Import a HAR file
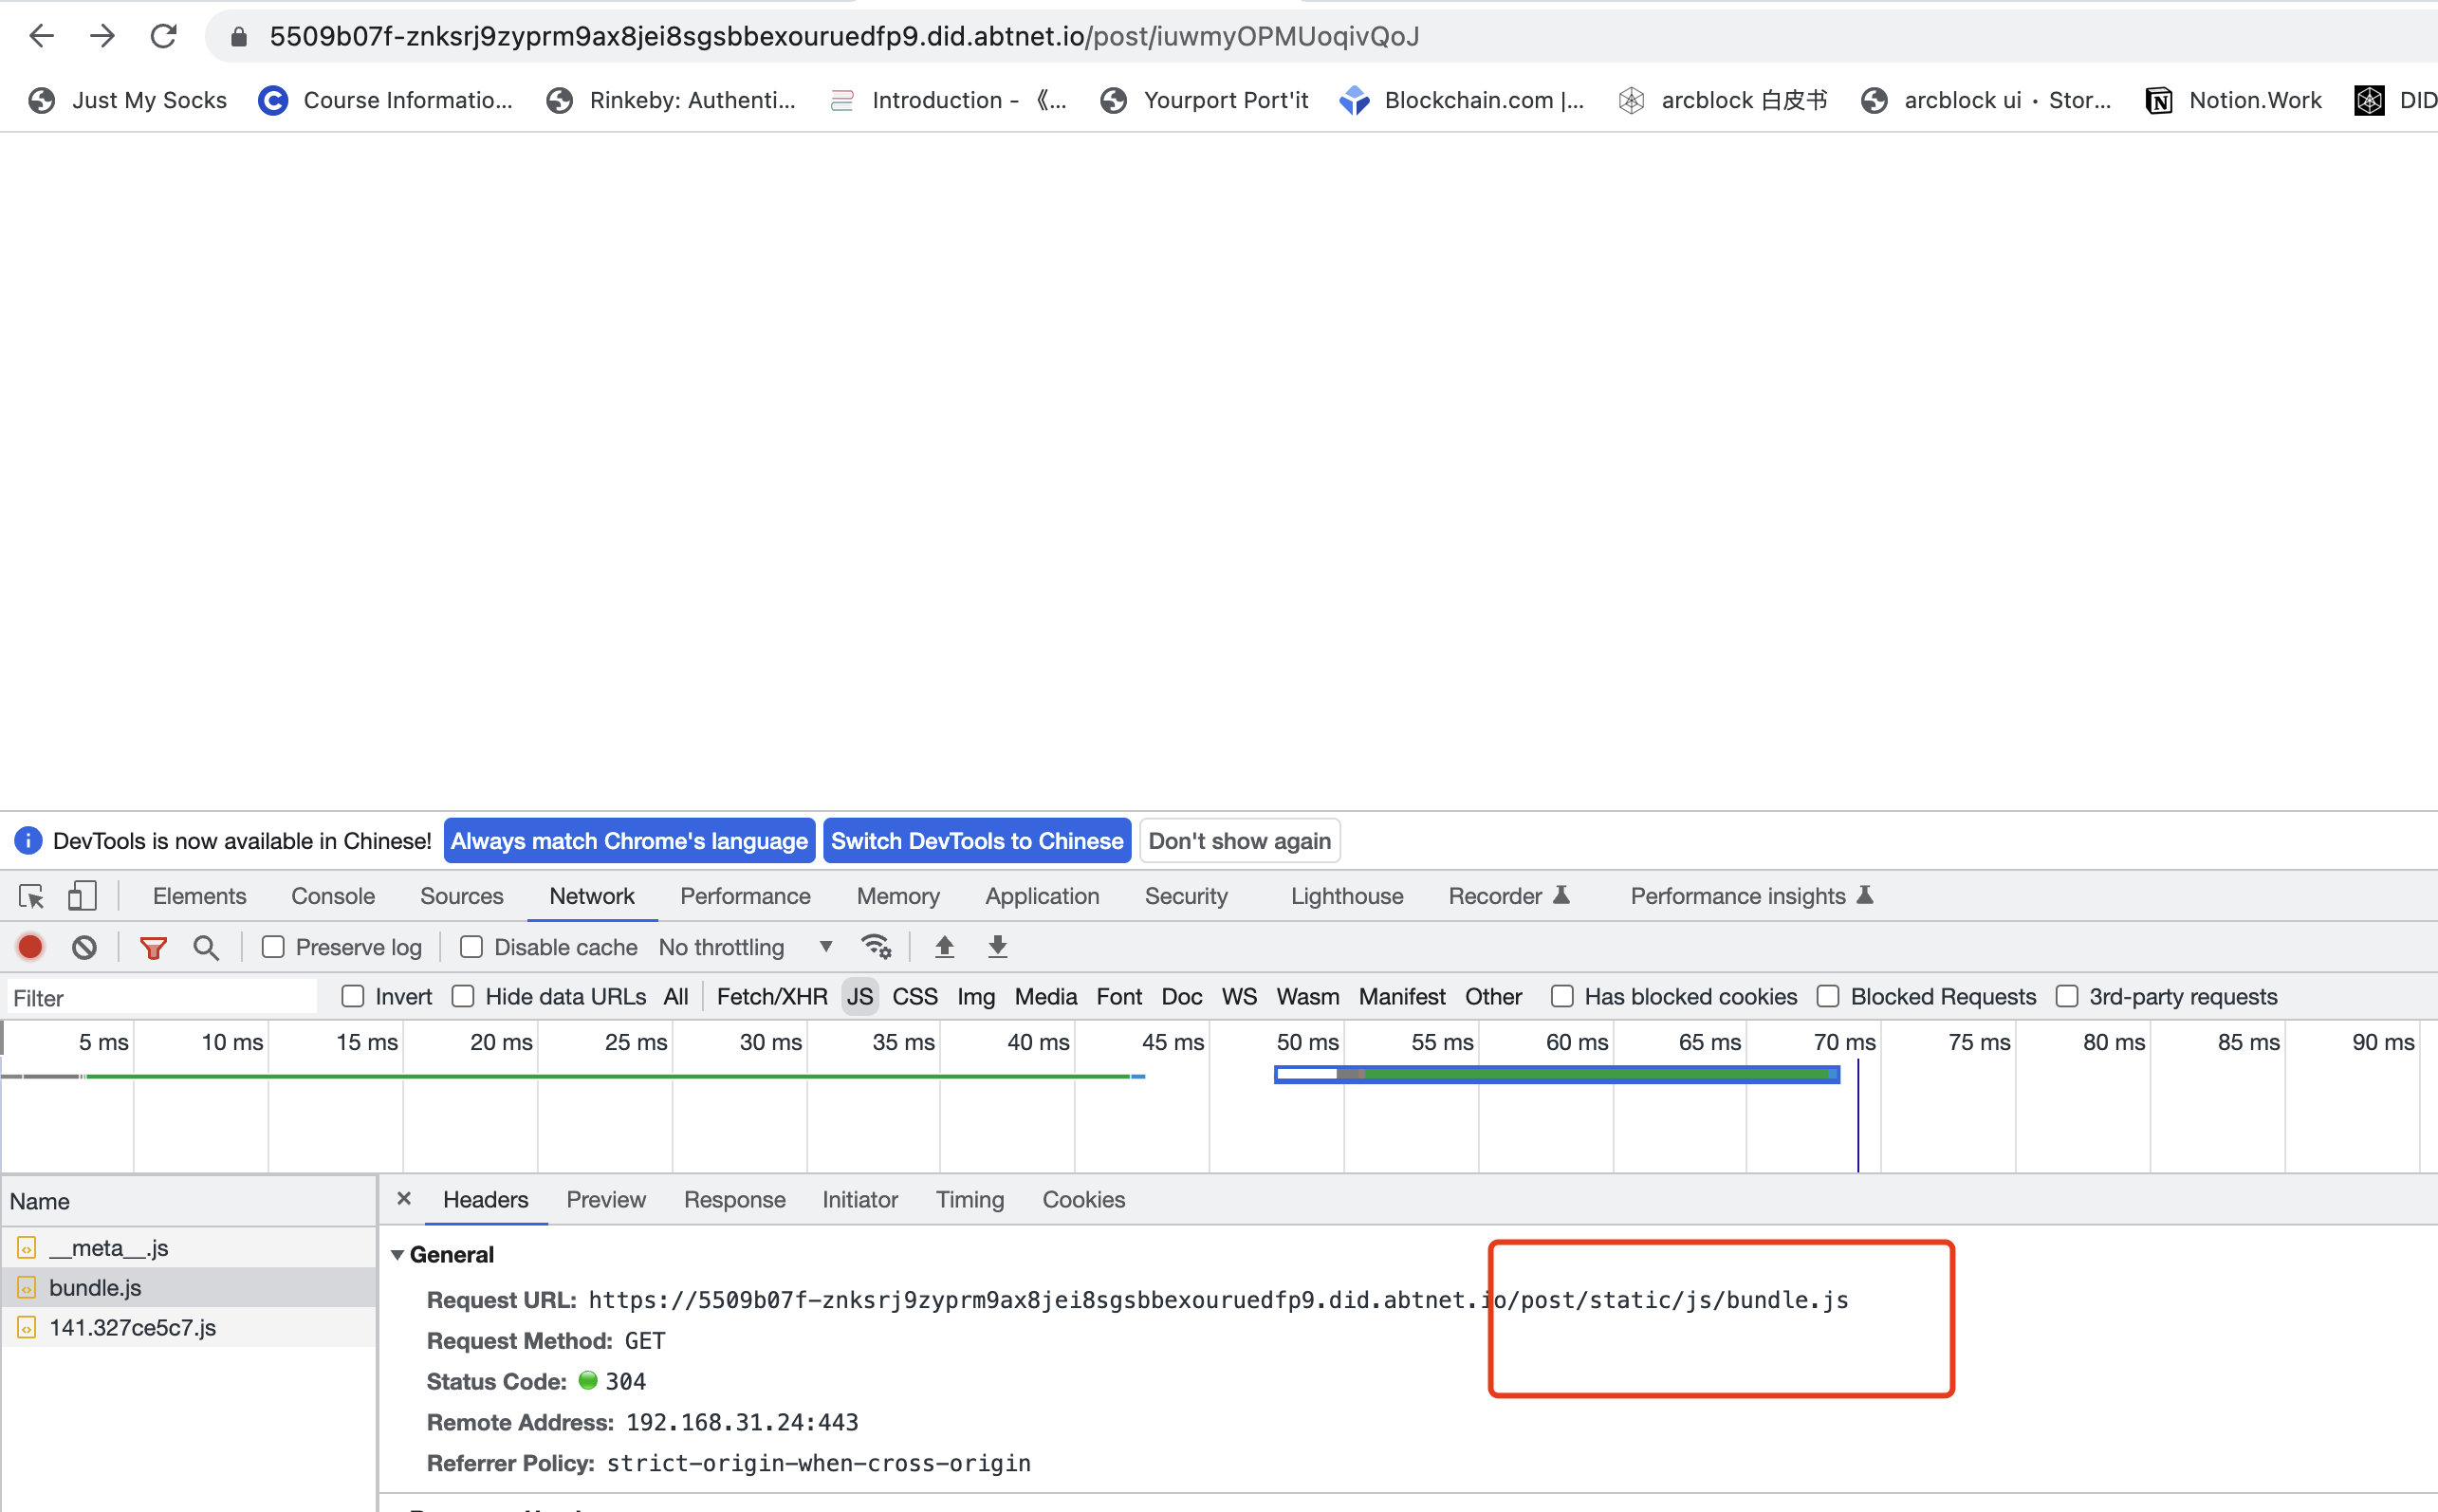 944,946
